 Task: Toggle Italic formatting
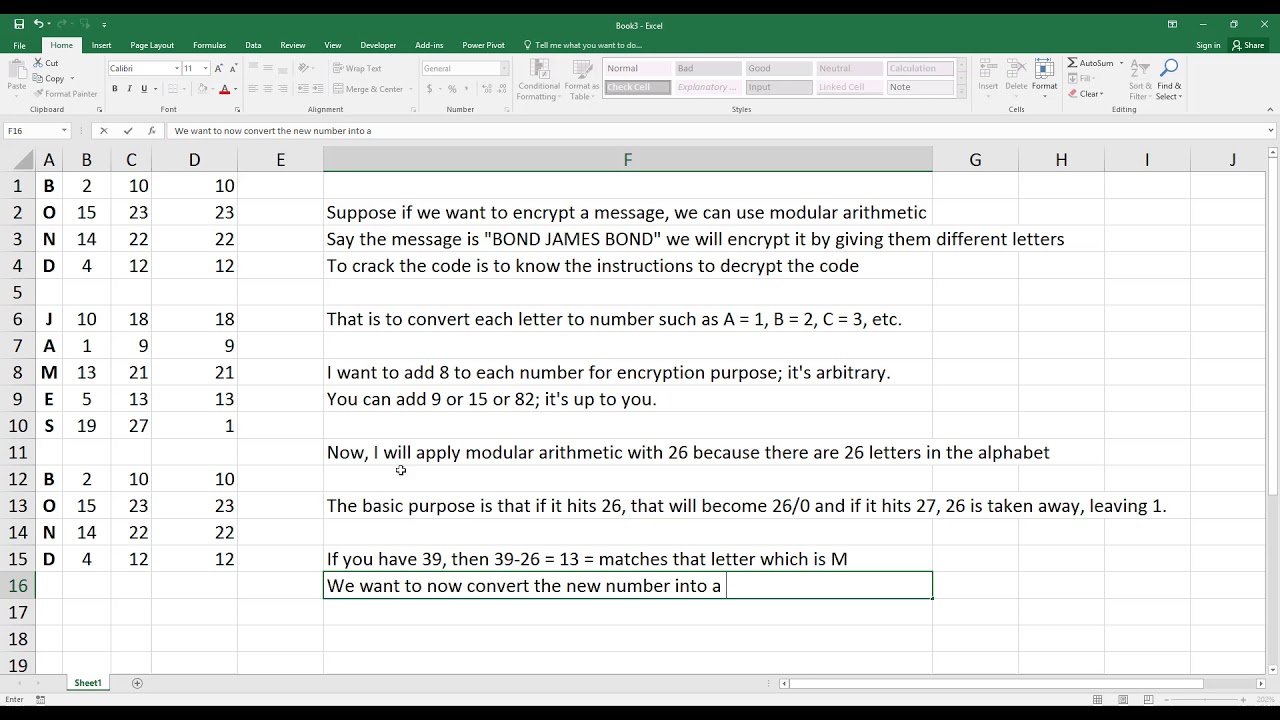[x=129, y=89]
